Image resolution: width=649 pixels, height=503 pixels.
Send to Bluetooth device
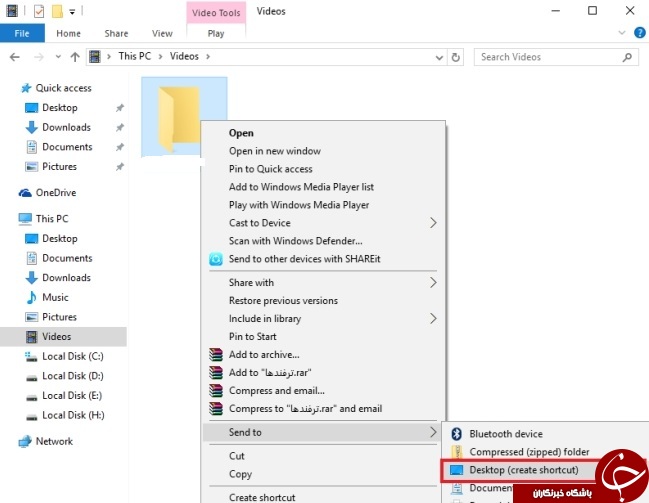[x=506, y=434]
